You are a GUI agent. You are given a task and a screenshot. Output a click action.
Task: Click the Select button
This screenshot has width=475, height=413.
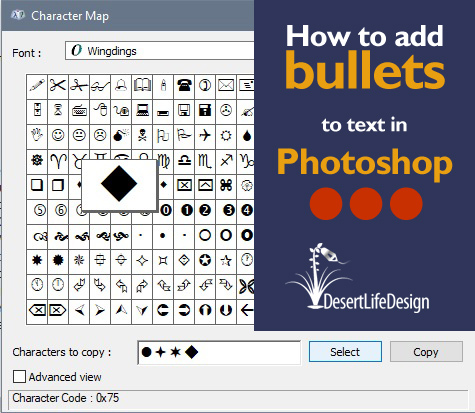click(x=345, y=352)
